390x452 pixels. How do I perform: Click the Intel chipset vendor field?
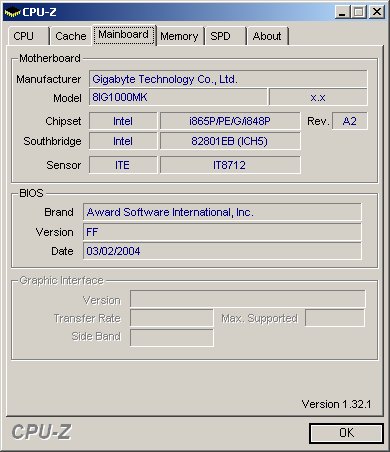click(123, 121)
